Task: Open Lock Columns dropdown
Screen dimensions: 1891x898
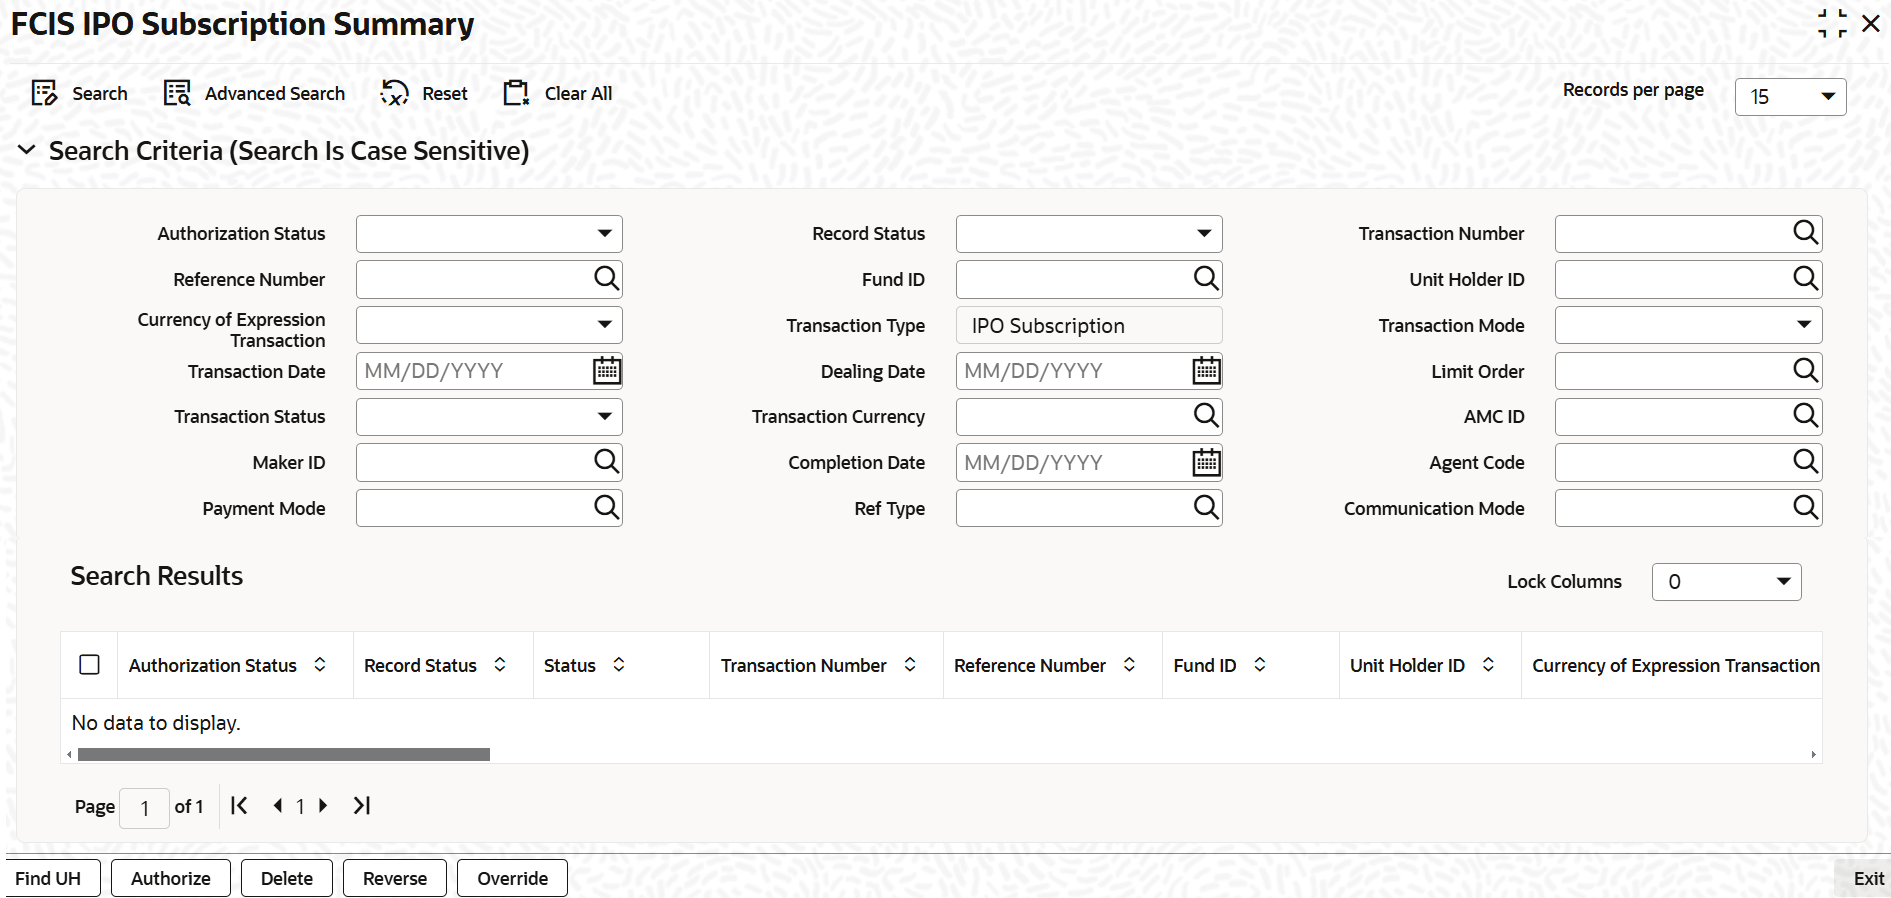Action: click(x=1726, y=582)
